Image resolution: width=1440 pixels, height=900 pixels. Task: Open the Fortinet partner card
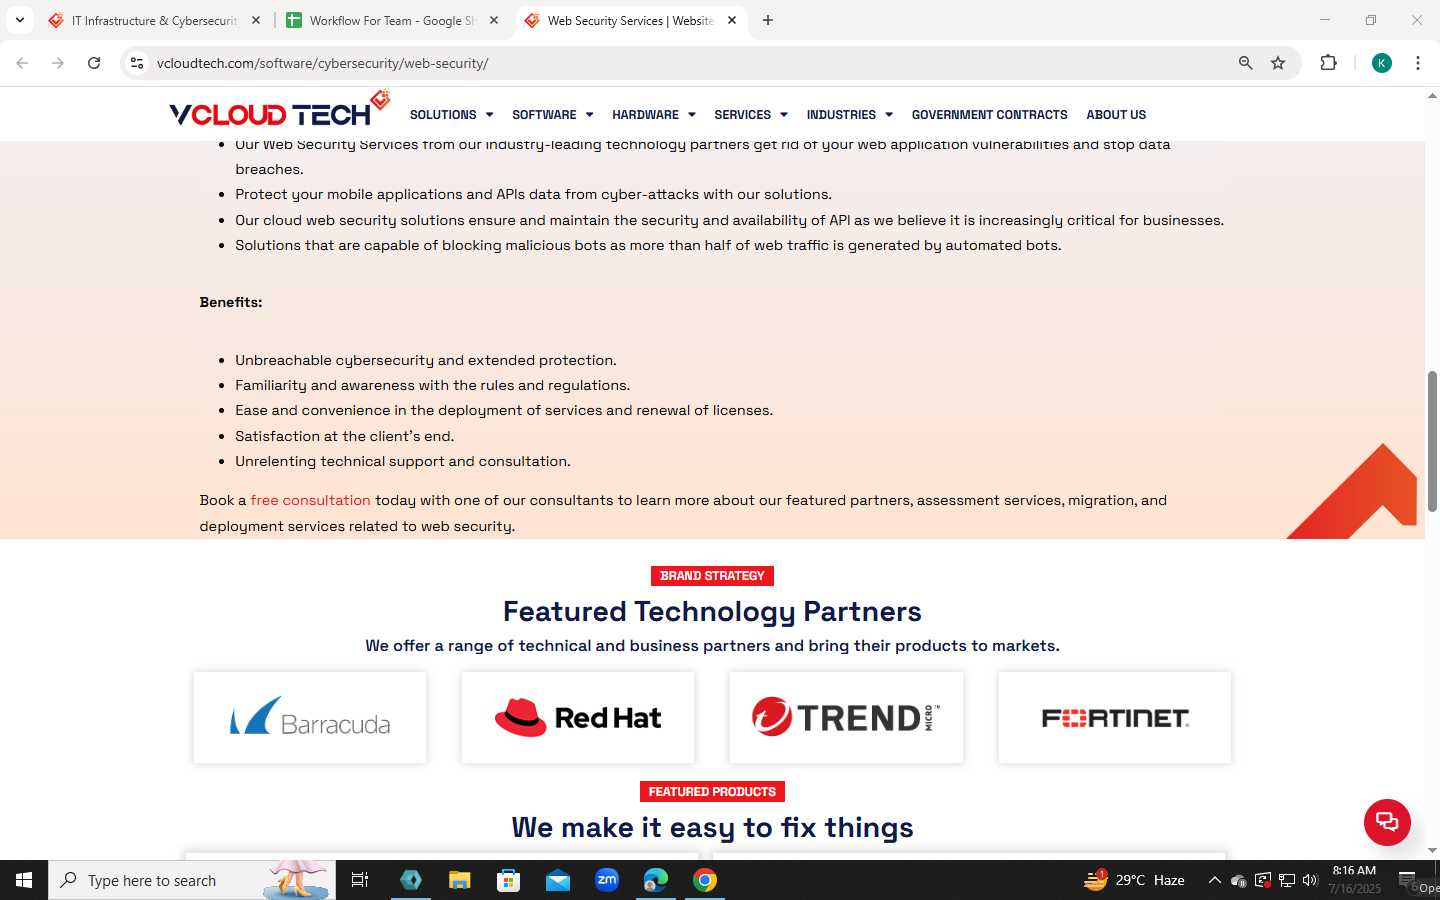coord(1115,718)
